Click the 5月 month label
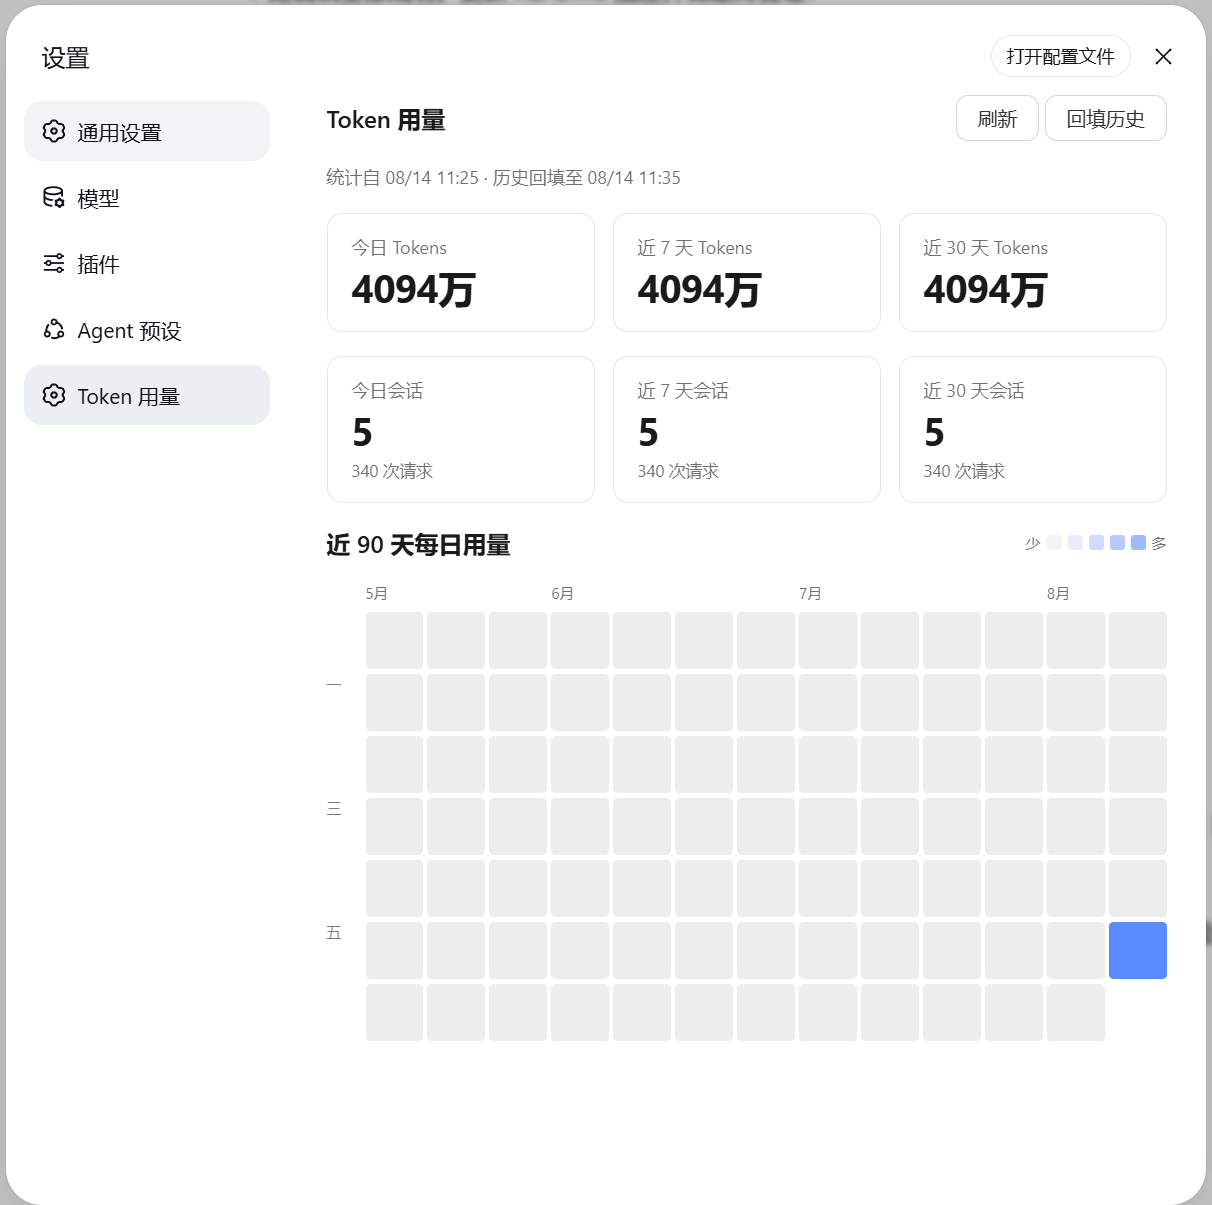1212x1205 pixels. (x=377, y=593)
